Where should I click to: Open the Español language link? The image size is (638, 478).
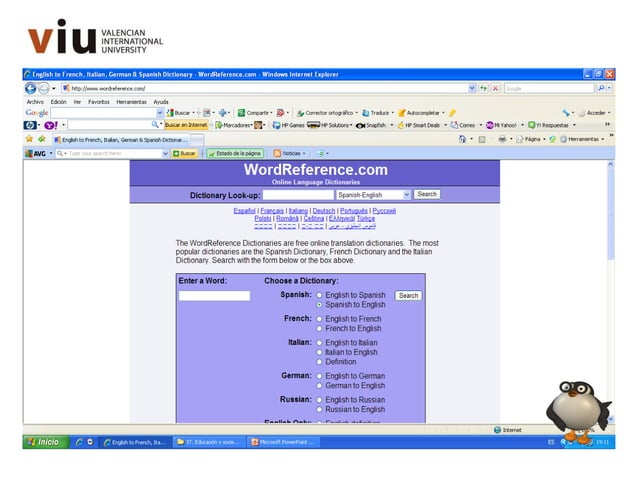pos(244,211)
